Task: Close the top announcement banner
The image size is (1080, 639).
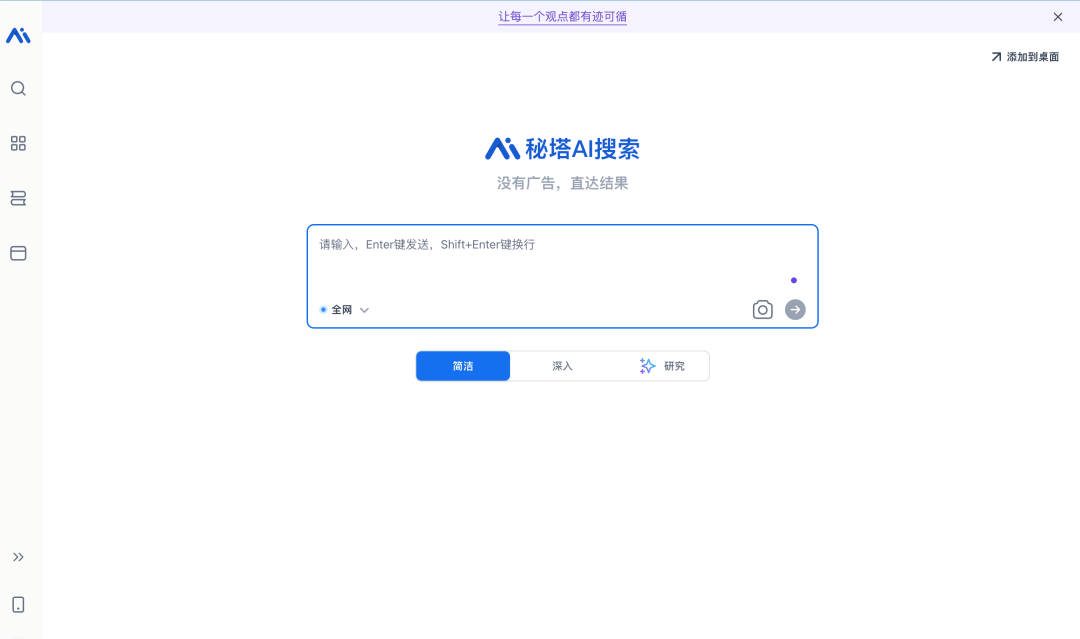Action: click(x=1058, y=17)
